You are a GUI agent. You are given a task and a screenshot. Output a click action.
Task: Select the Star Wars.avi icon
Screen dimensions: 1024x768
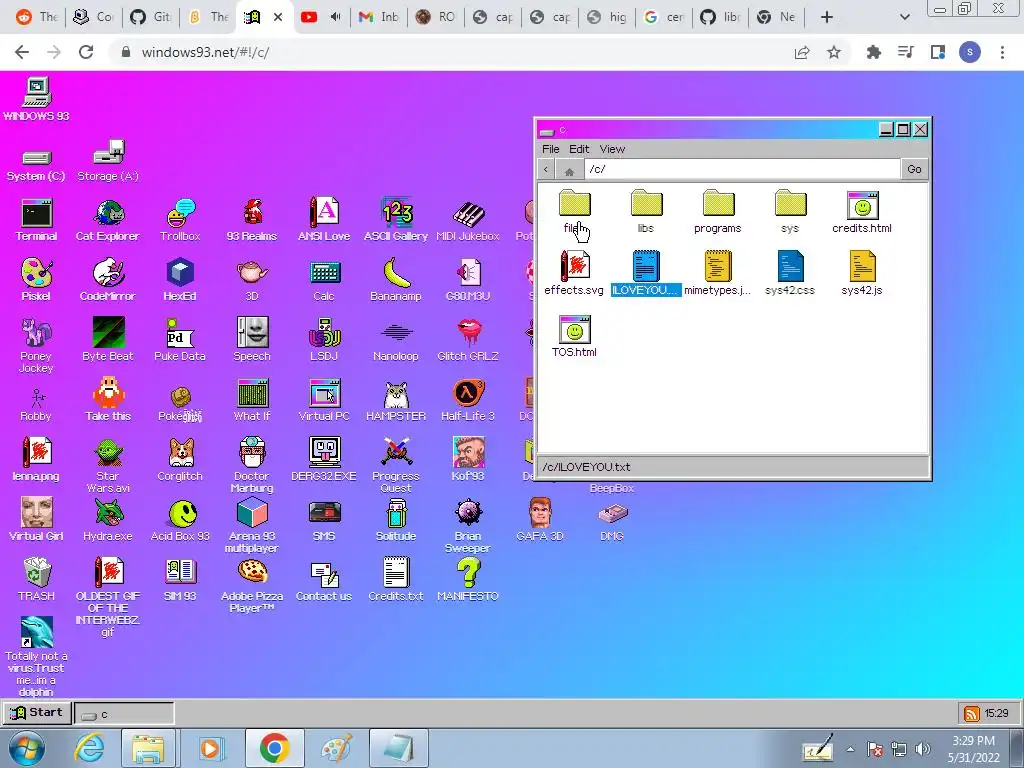tap(108, 465)
